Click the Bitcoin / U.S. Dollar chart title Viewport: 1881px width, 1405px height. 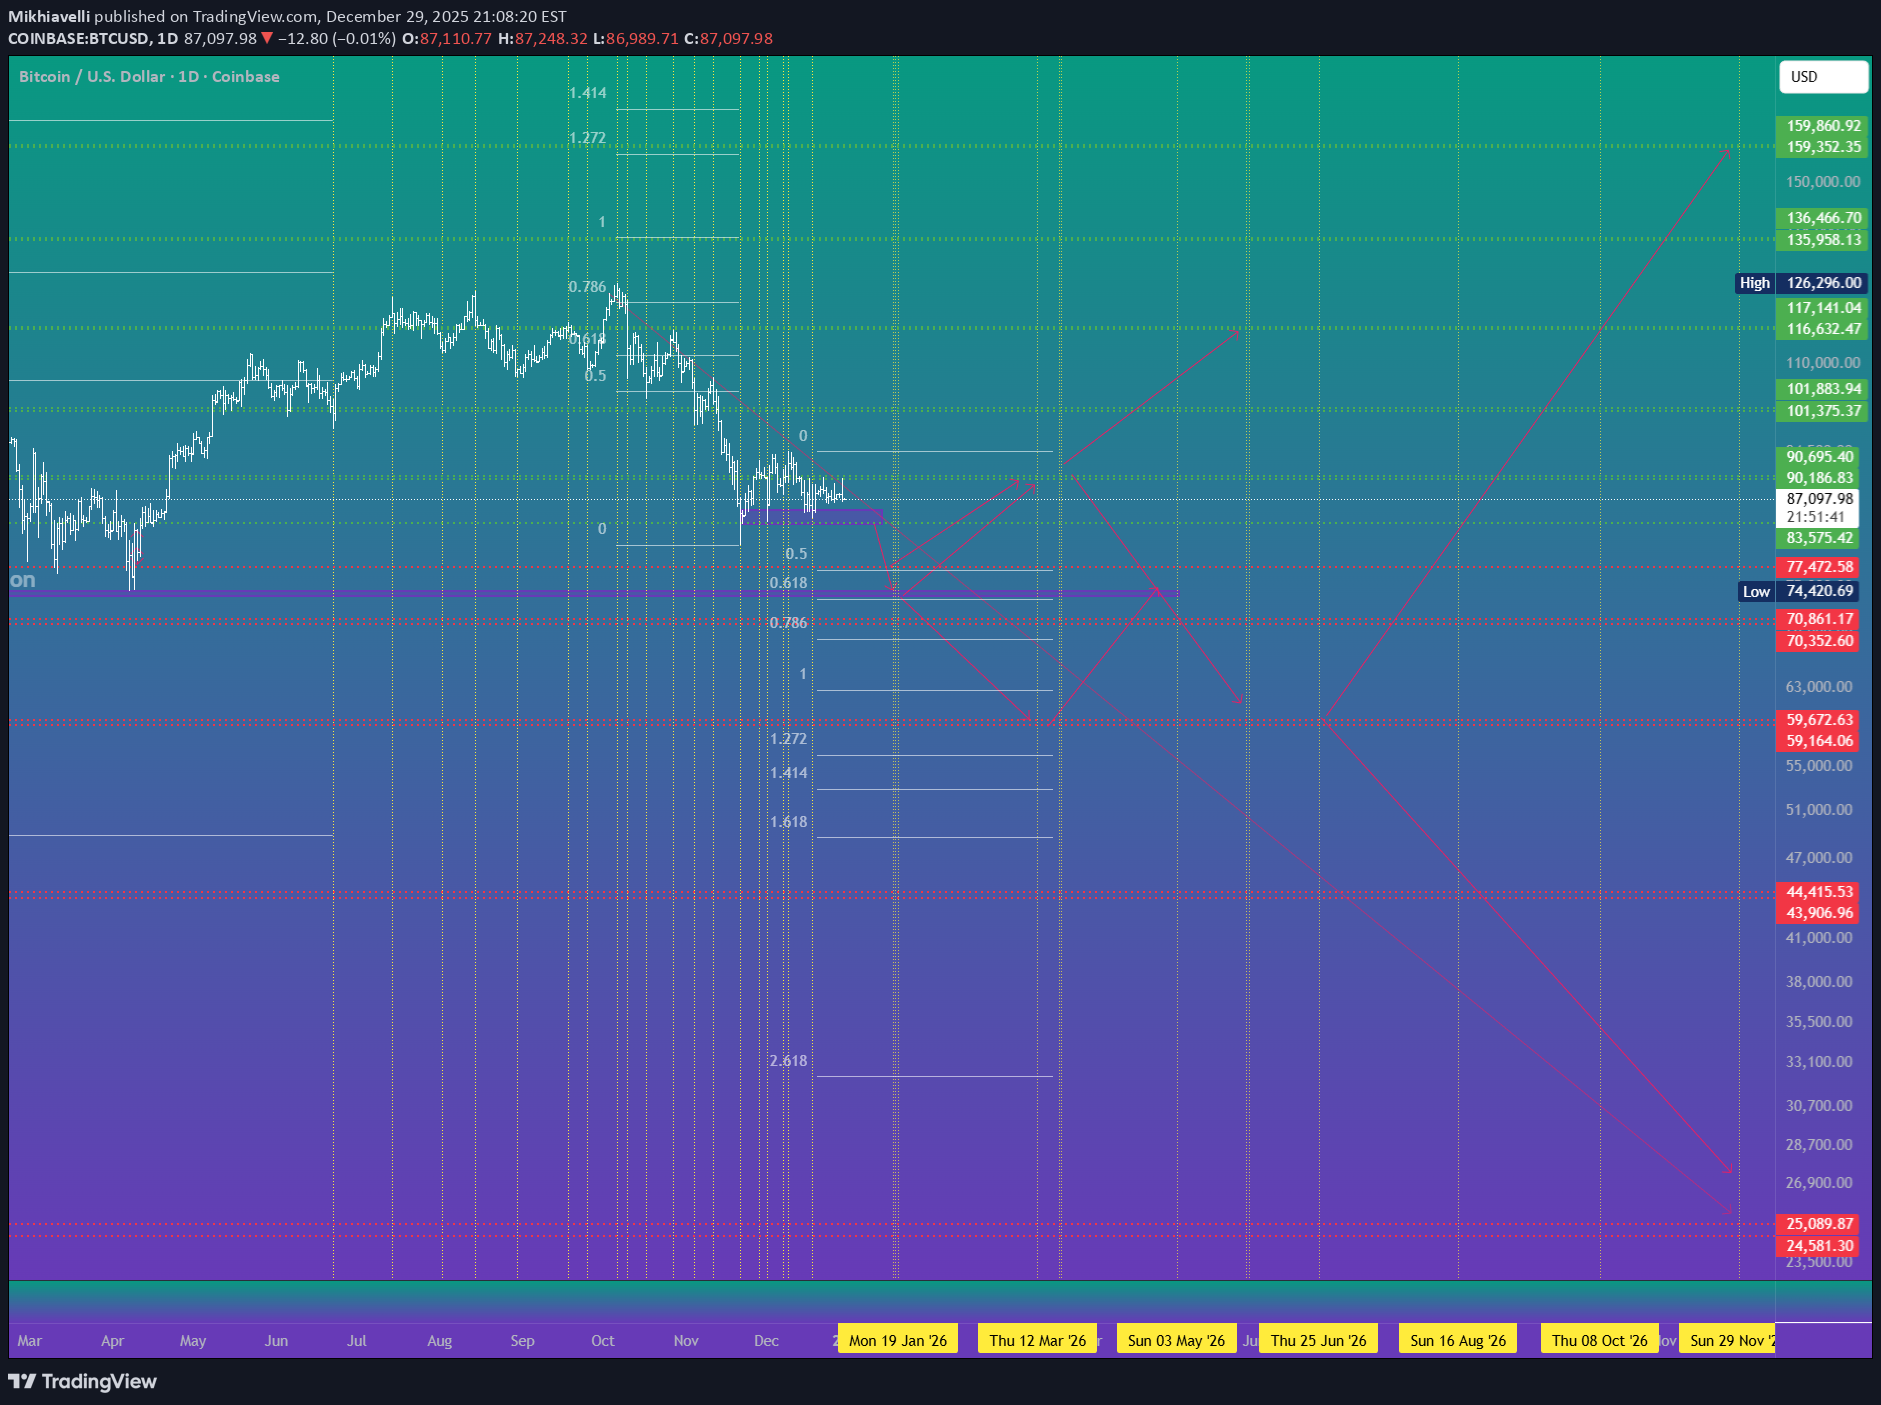pos(149,77)
